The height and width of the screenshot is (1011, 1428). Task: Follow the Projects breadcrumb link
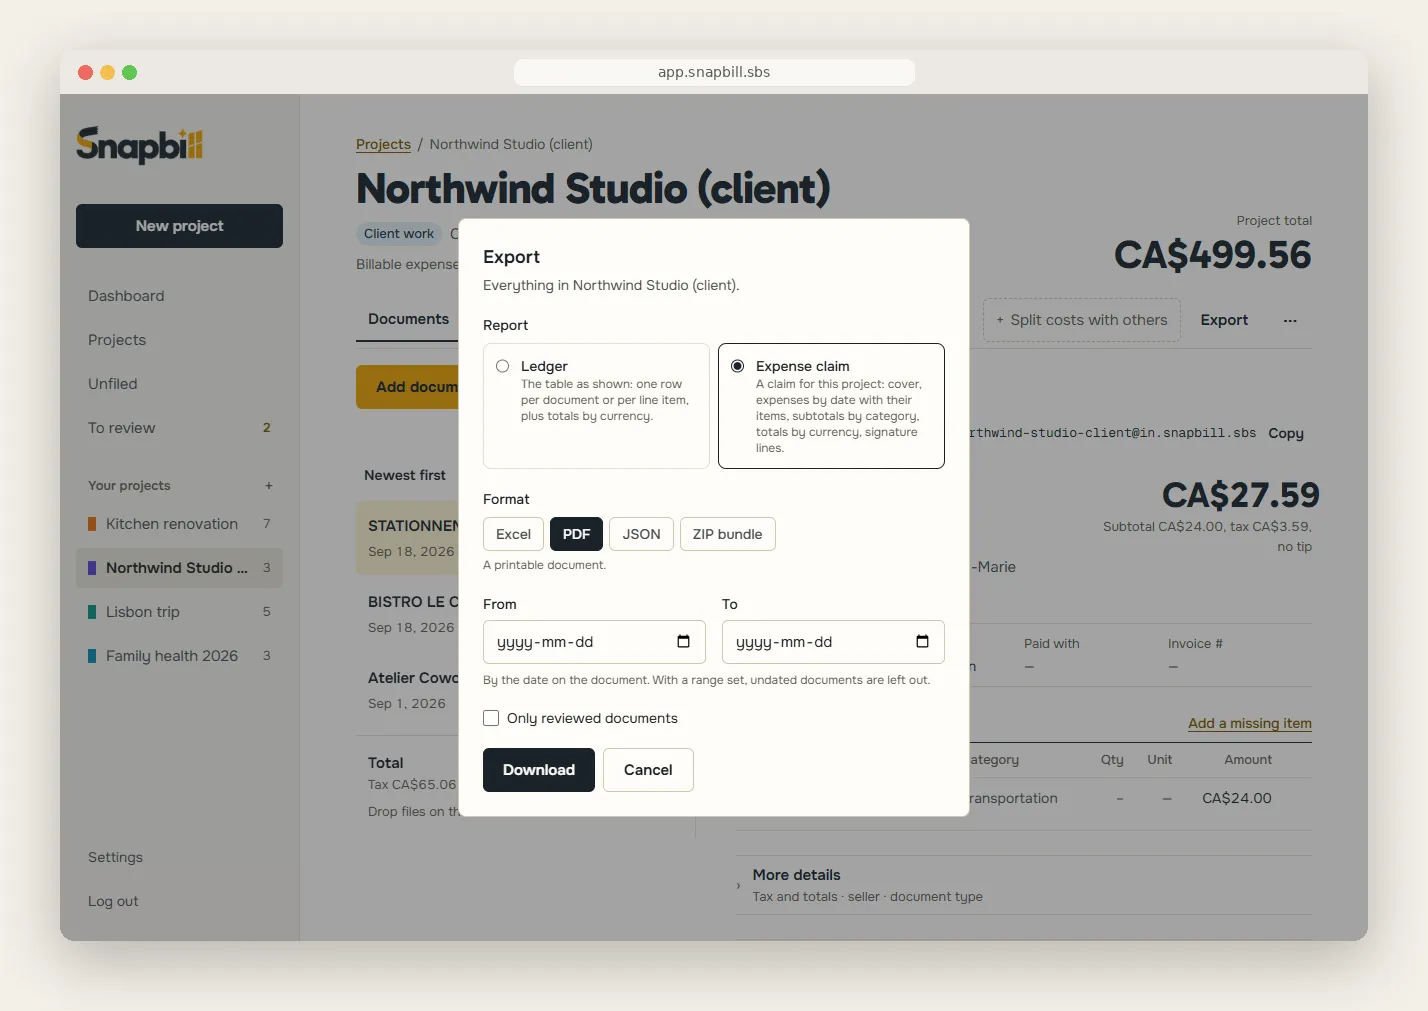coord(383,144)
